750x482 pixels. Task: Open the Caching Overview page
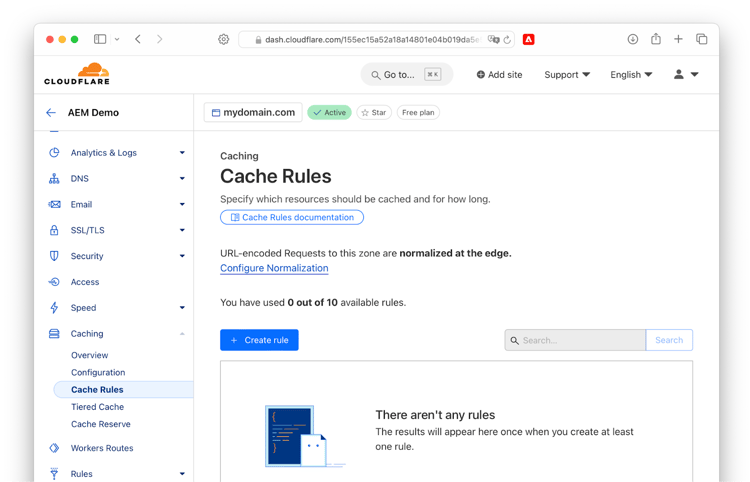point(89,355)
